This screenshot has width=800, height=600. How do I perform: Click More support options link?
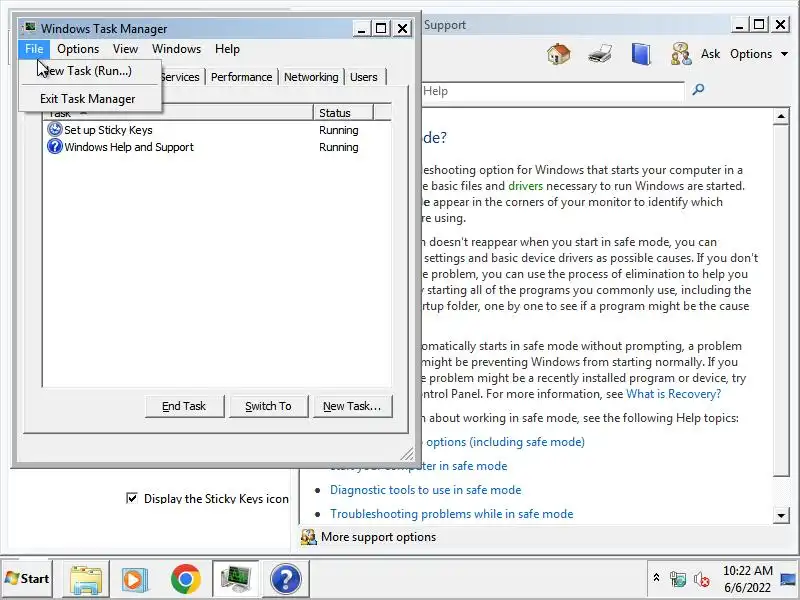[378, 537]
